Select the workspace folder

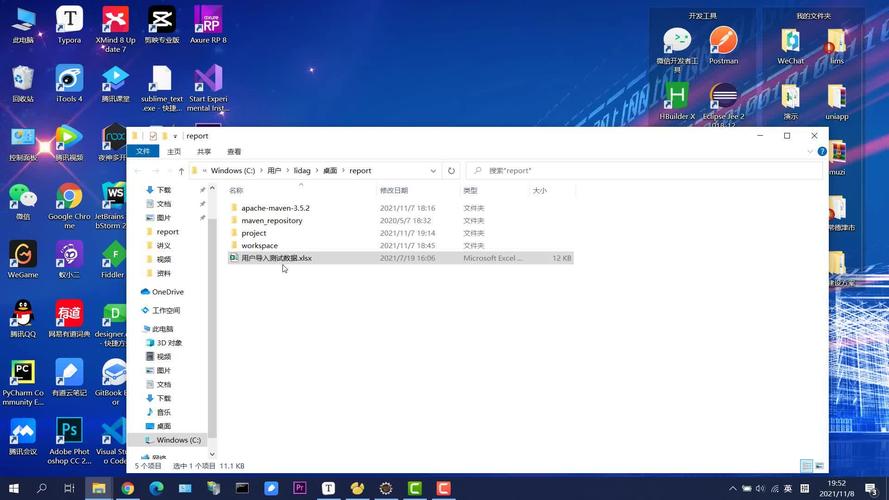259,245
